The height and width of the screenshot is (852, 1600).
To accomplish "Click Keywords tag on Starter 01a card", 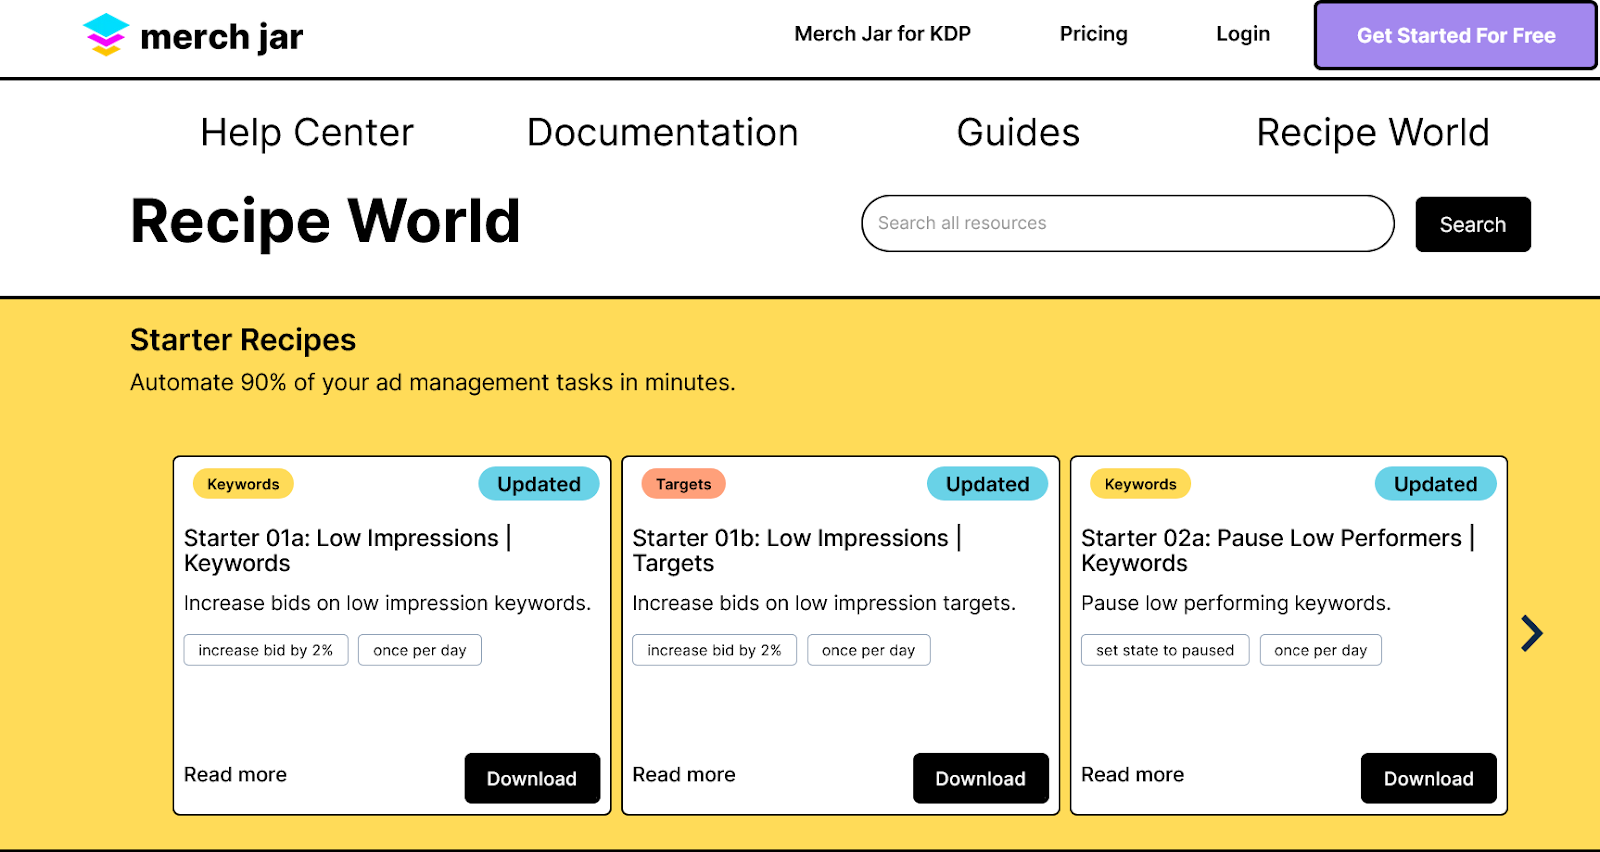I will pos(243,484).
